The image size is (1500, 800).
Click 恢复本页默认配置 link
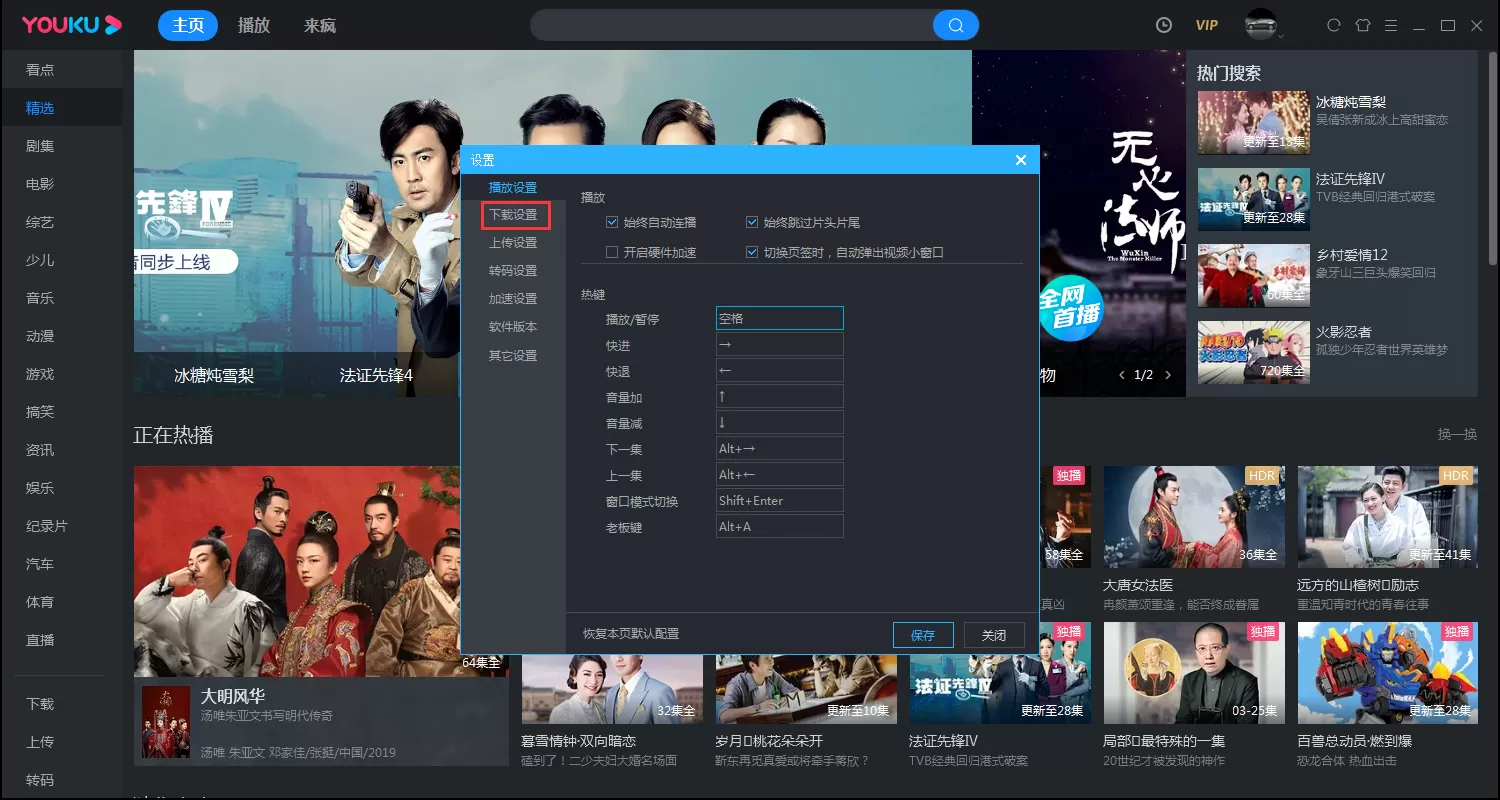click(x=631, y=634)
